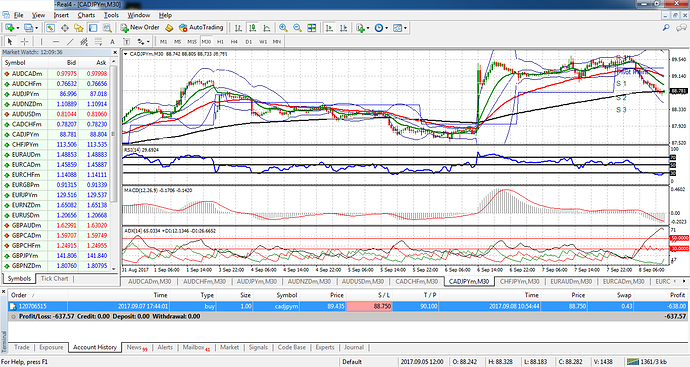The height and width of the screenshot is (367, 690).
Task: Switch to the EURAUDm,M30 chart tab
Action: pyautogui.click(x=571, y=282)
